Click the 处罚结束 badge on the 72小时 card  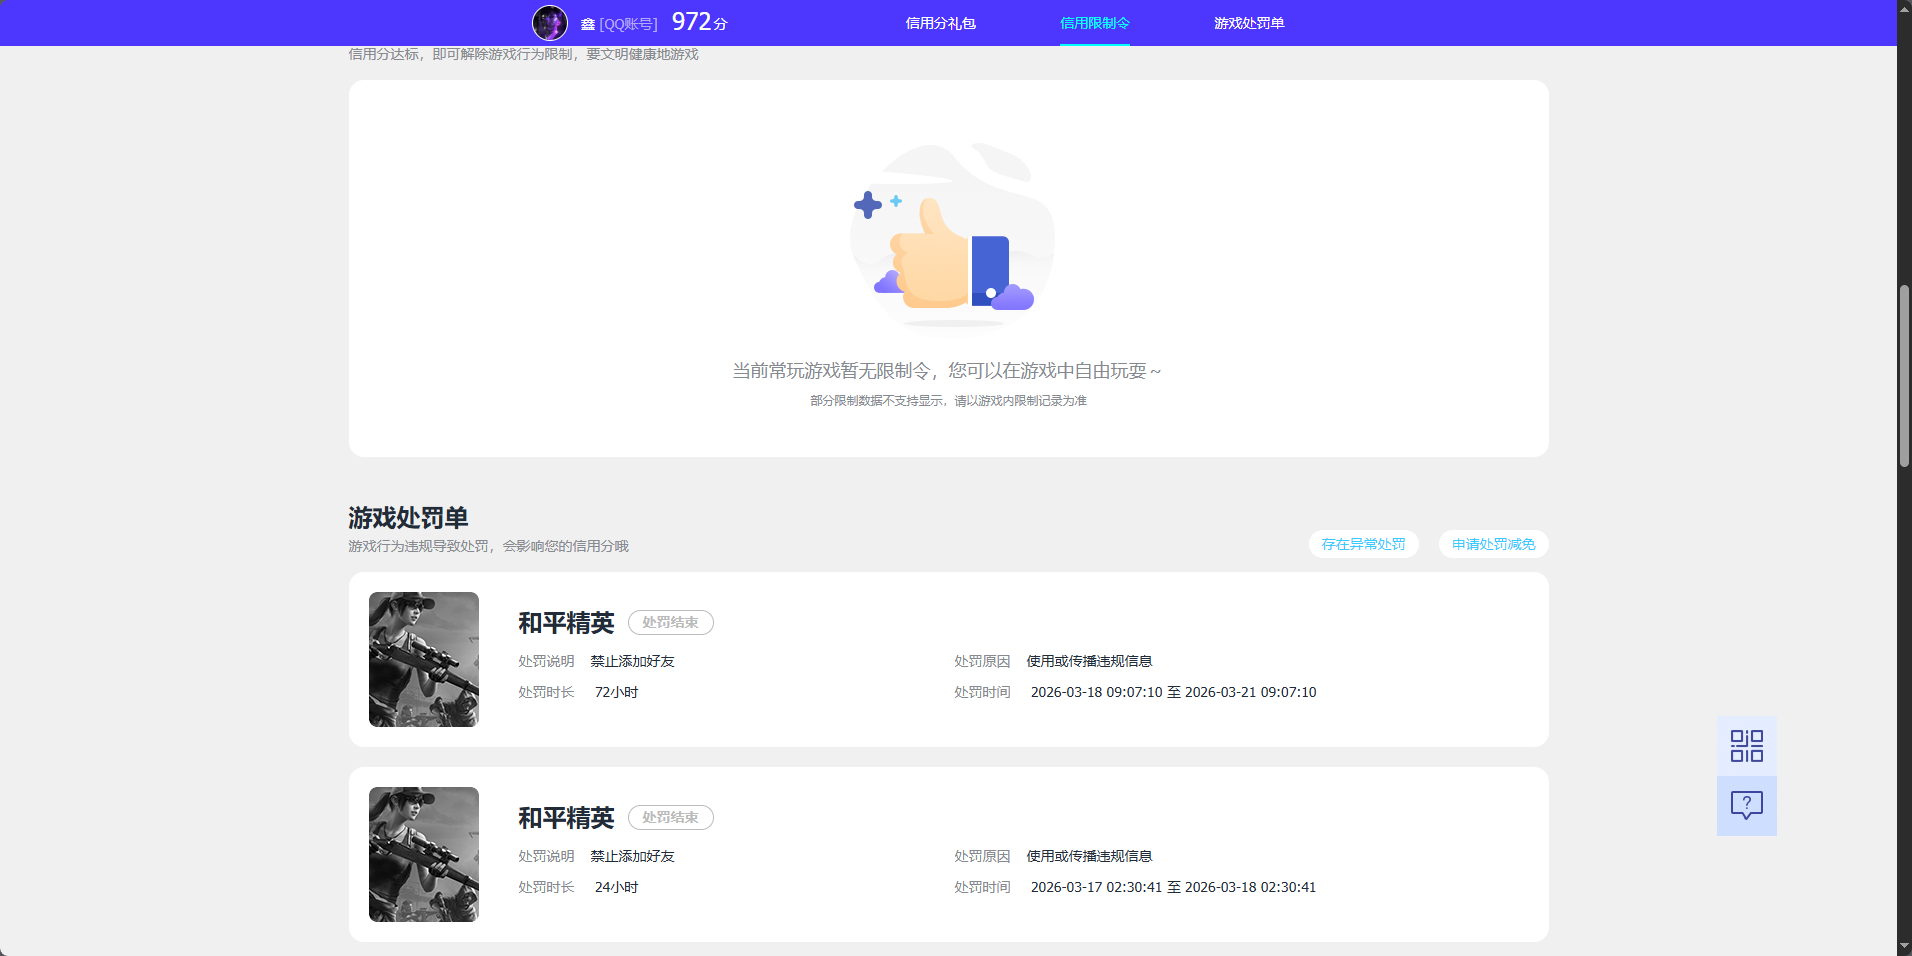coord(671,622)
